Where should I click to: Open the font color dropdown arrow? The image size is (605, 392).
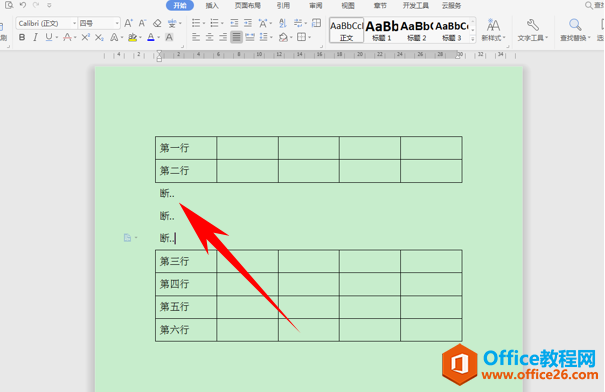[x=159, y=37]
